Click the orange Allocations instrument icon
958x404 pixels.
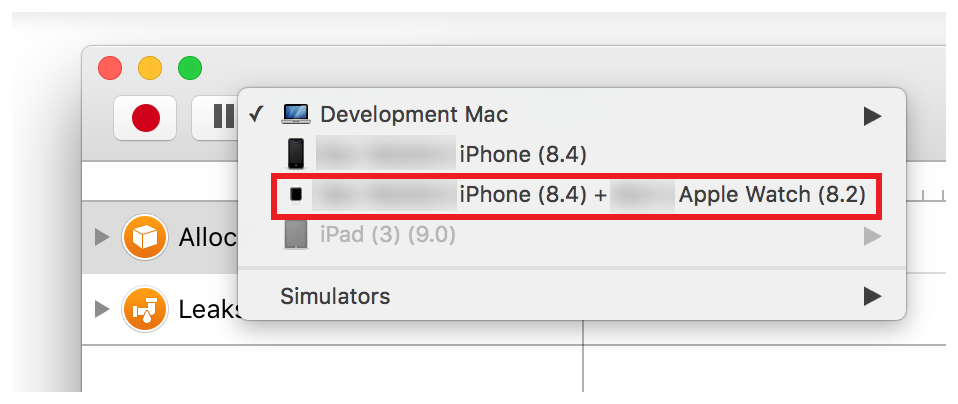pos(144,238)
